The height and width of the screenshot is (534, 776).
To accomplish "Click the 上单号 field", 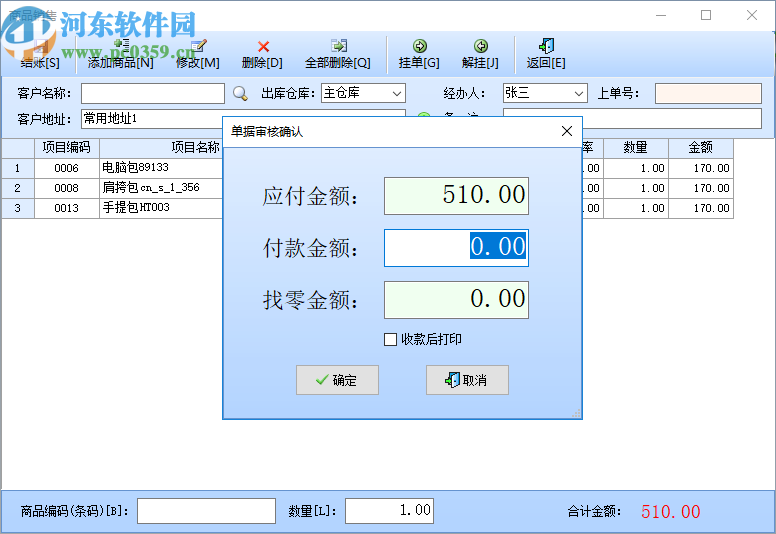I will coord(708,93).
